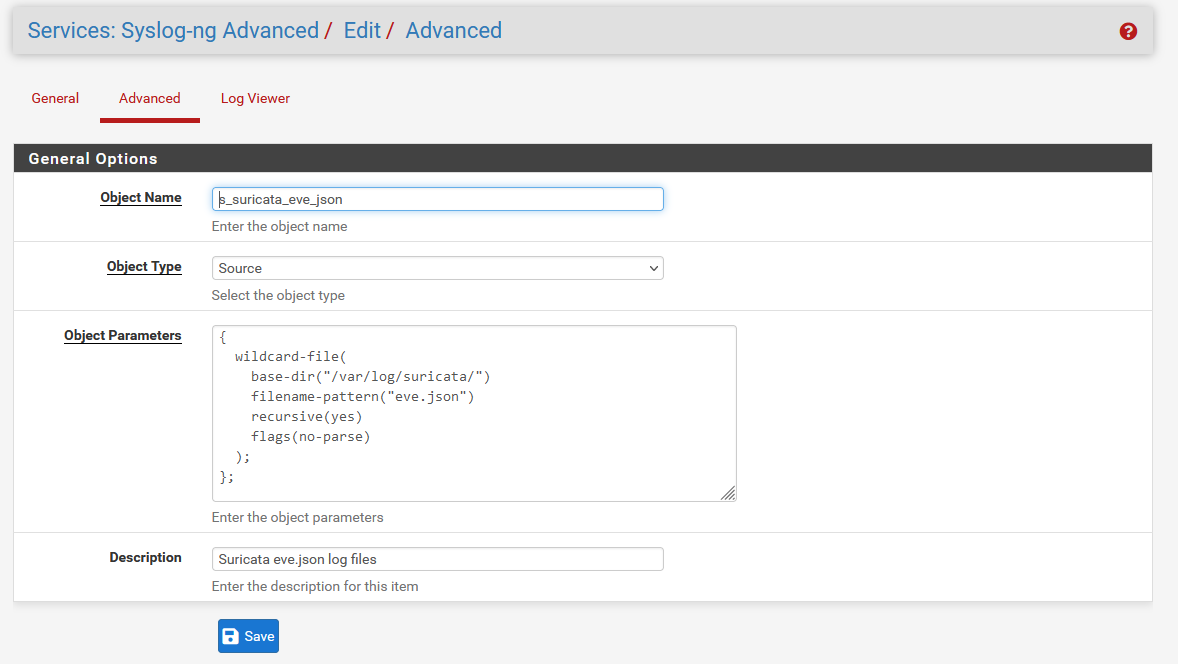Open the red help question mark icon

pos(1128,32)
